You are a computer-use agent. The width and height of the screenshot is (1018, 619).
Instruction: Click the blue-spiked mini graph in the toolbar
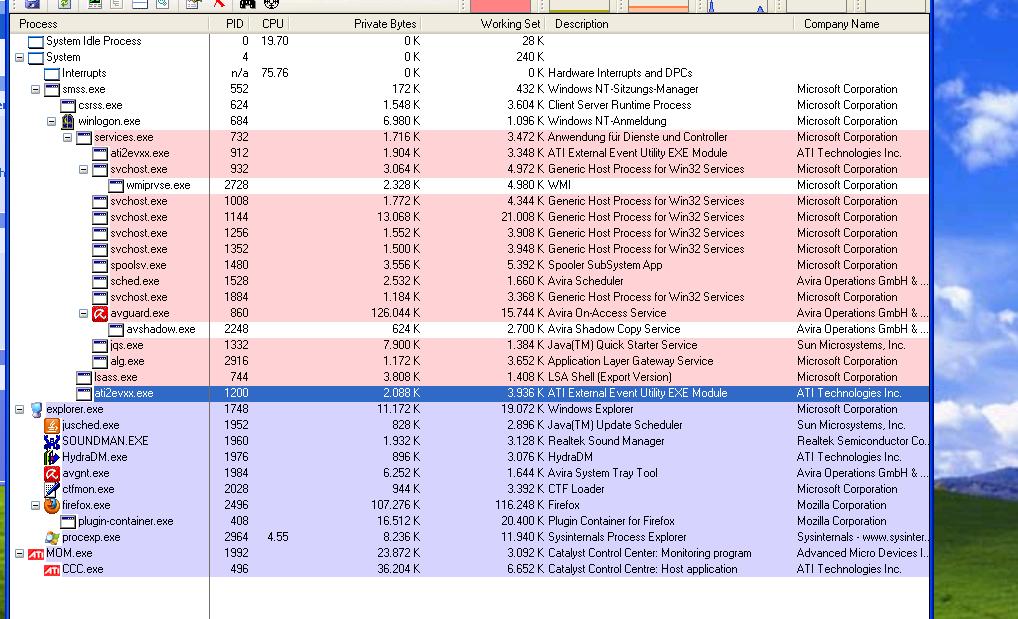tap(738, 6)
